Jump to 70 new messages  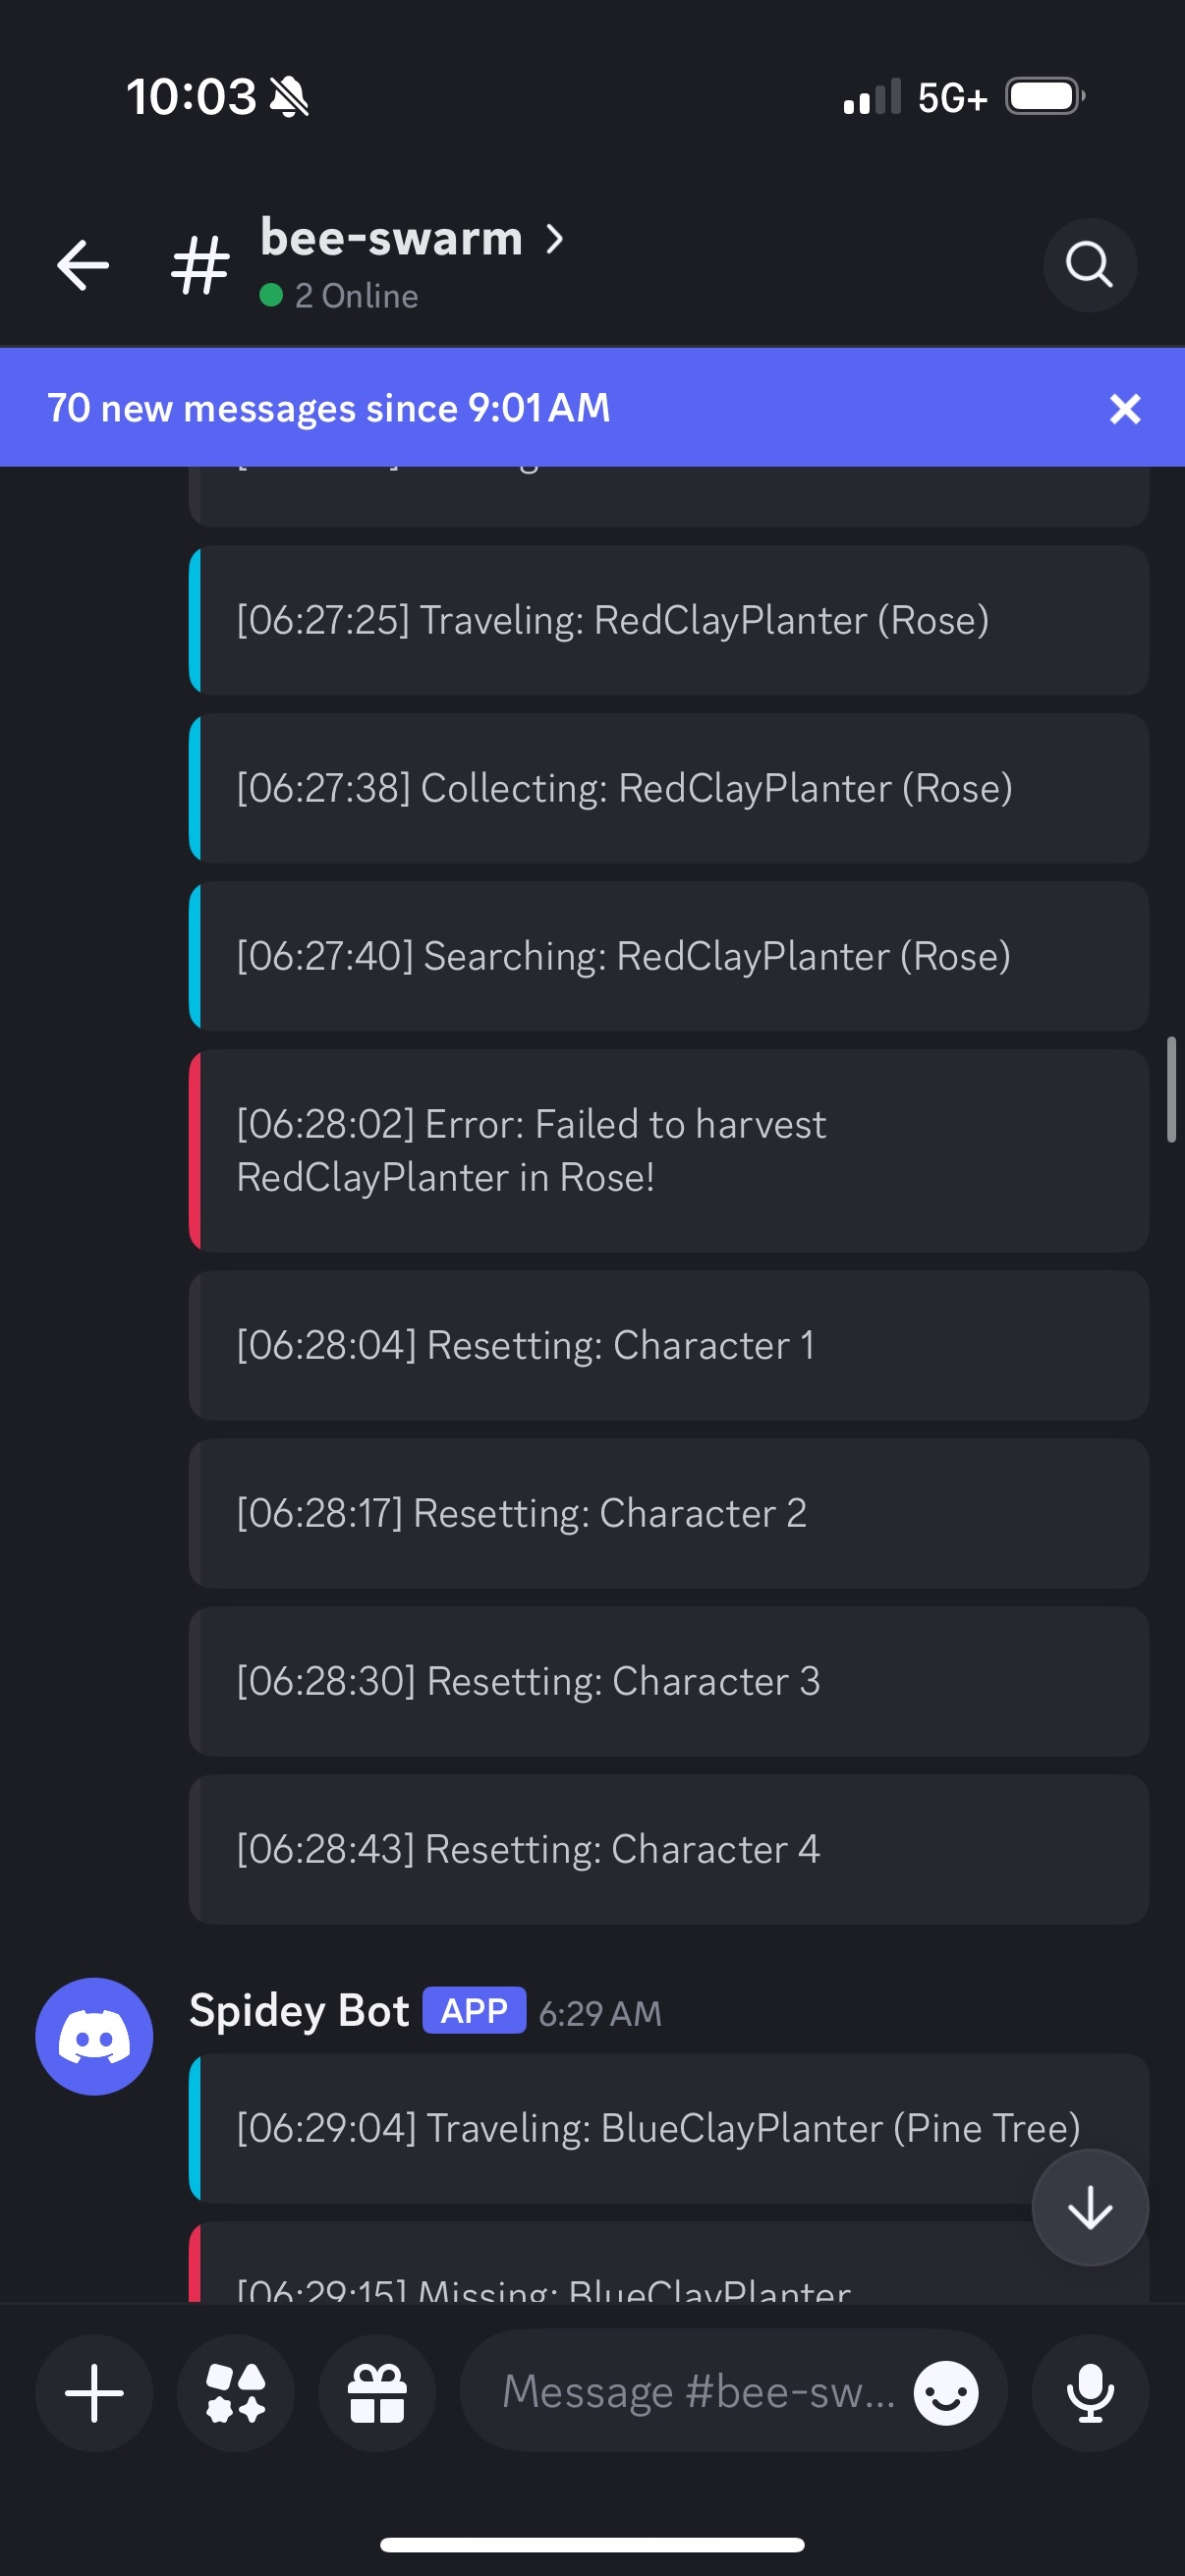tap(330, 408)
